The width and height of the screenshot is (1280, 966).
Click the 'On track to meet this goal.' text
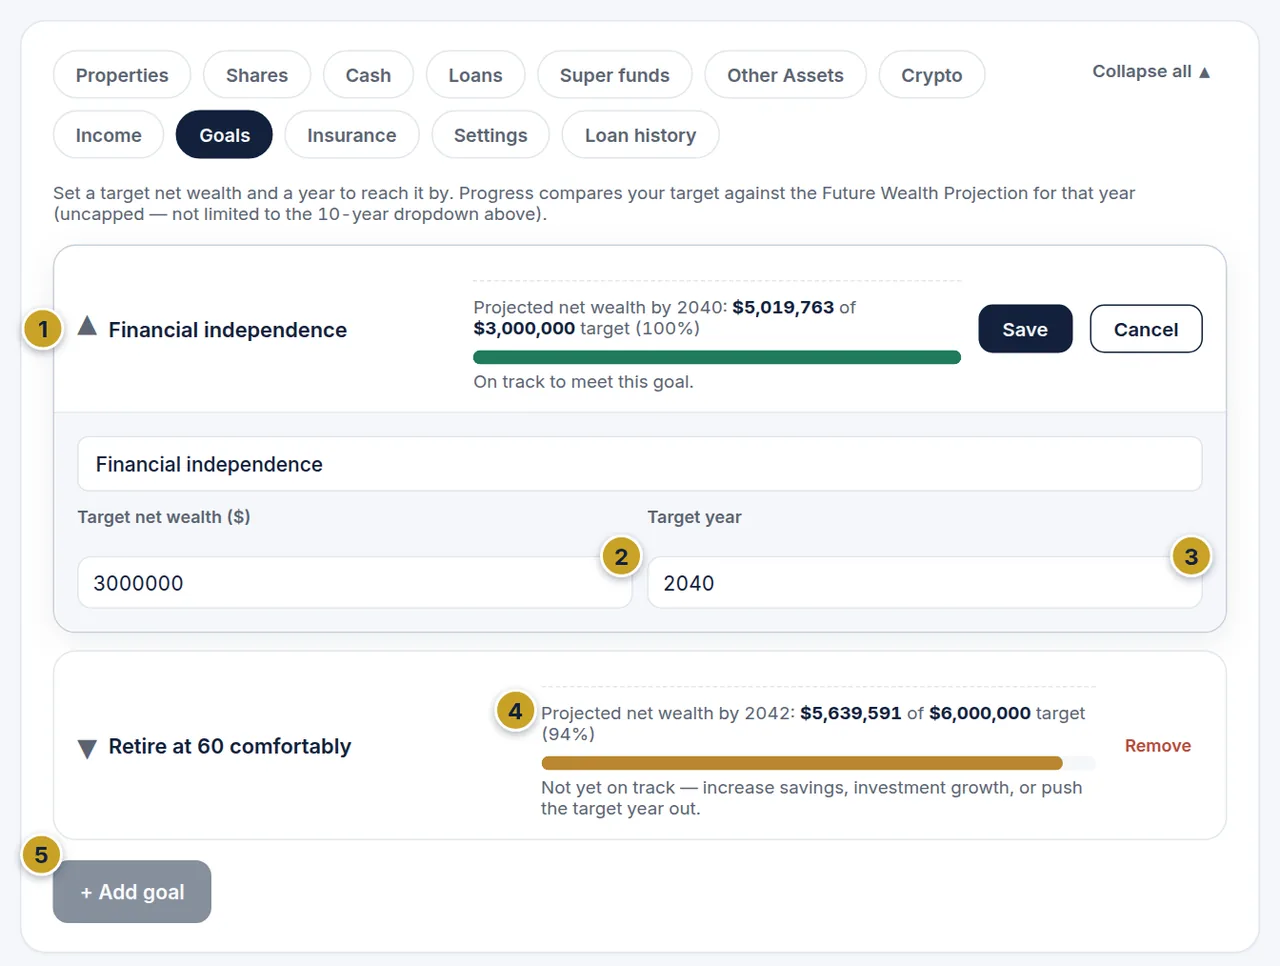(x=583, y=382)
